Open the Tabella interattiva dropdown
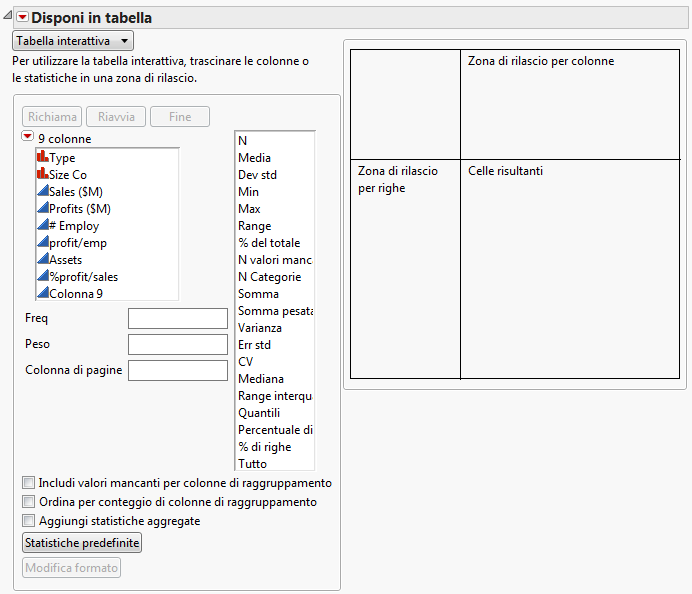 click(73, 41)
